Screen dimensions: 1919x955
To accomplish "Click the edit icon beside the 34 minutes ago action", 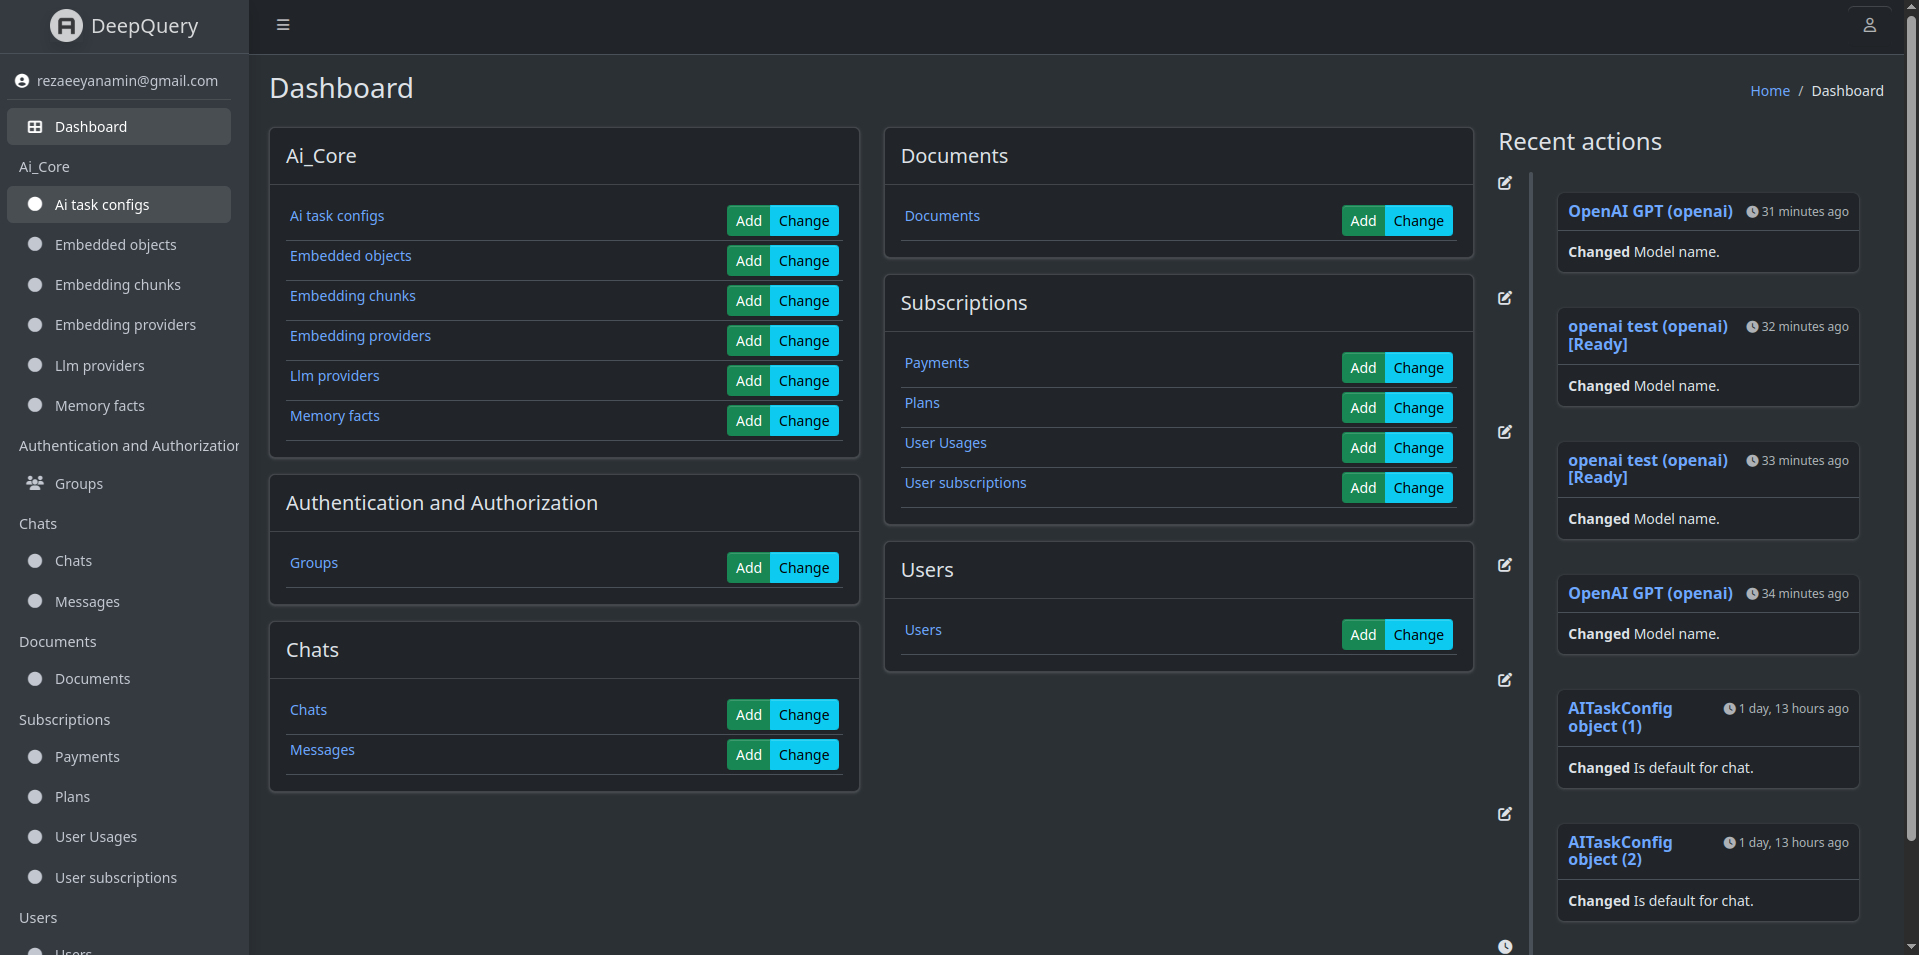I will click(x=1505, y=565).
